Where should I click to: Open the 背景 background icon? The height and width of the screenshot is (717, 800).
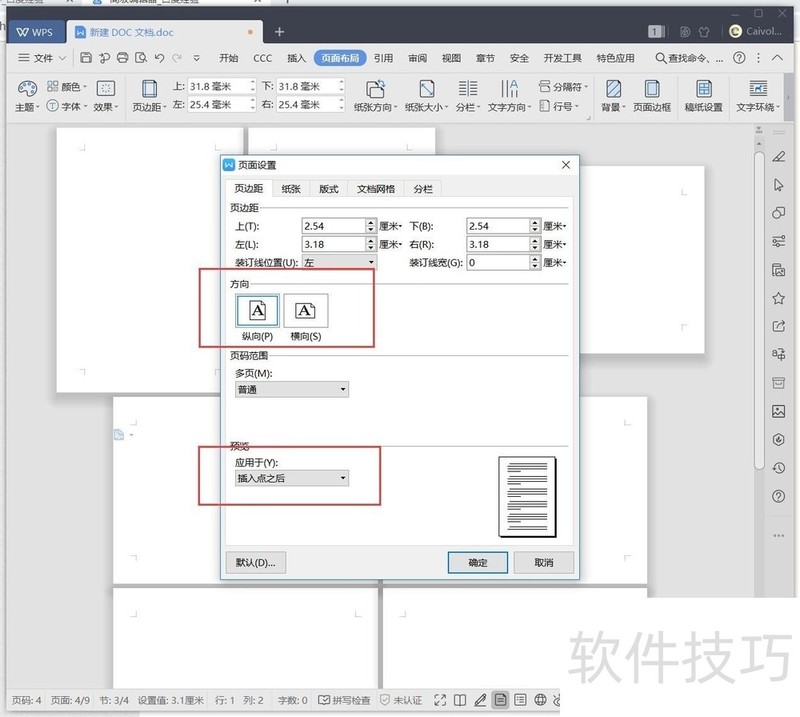click(x=613, y=95)
